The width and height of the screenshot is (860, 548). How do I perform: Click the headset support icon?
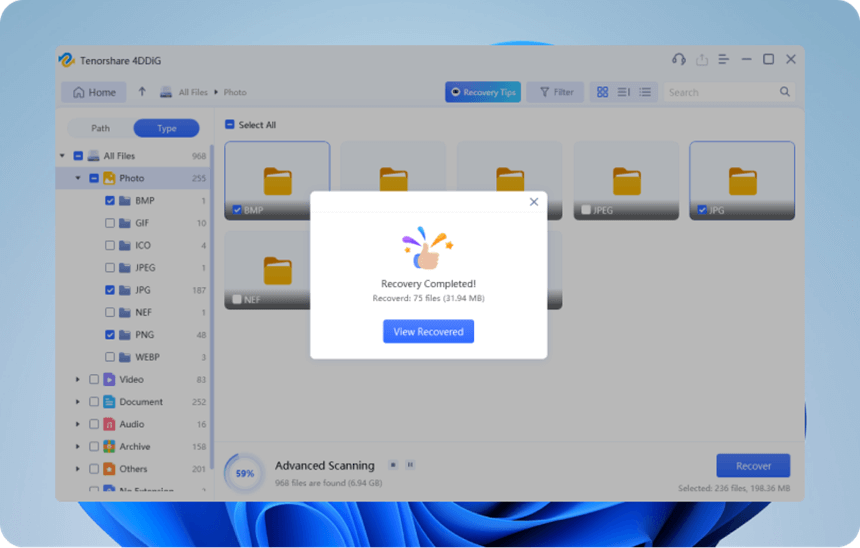point(679,60)
